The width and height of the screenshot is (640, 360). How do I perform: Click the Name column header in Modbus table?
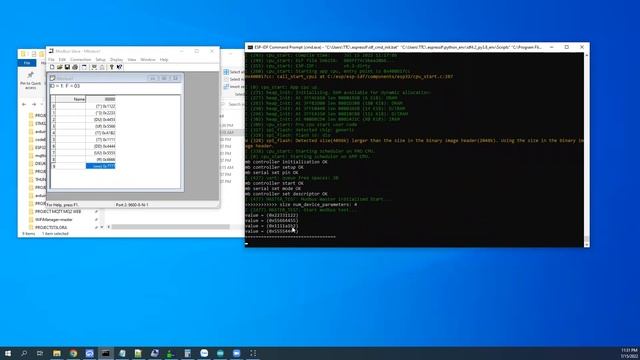click(71, 99)
